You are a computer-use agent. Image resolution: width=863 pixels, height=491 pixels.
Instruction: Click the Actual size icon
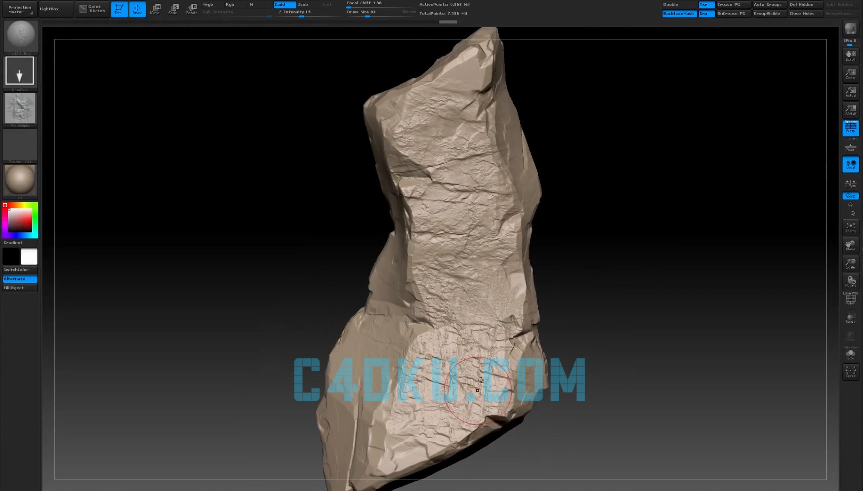[x=850, y=91]
